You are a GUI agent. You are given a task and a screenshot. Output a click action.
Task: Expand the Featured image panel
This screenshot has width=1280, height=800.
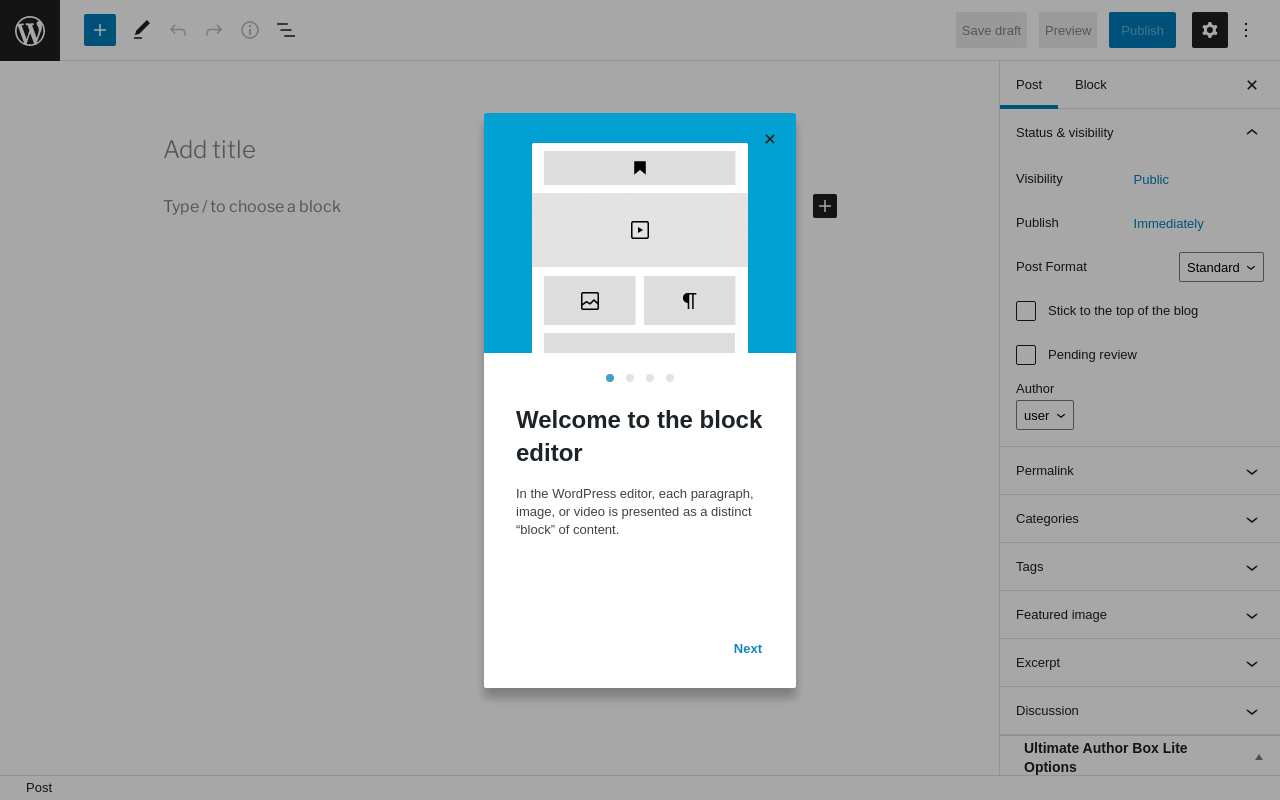[1140, 615]
